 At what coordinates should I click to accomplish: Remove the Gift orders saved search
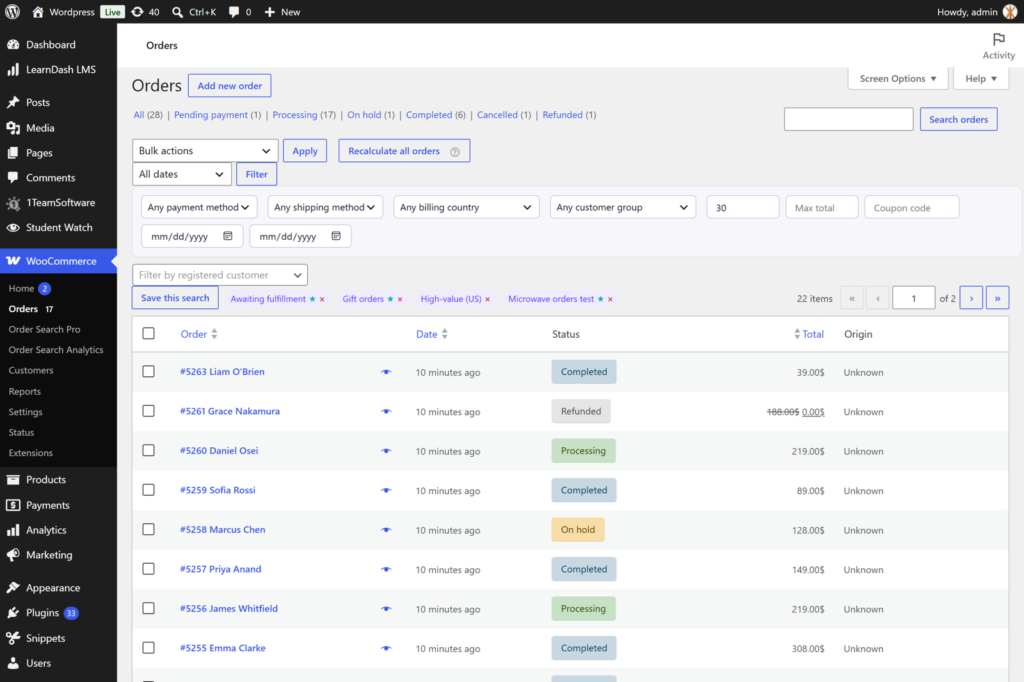[x=400, y=299]
